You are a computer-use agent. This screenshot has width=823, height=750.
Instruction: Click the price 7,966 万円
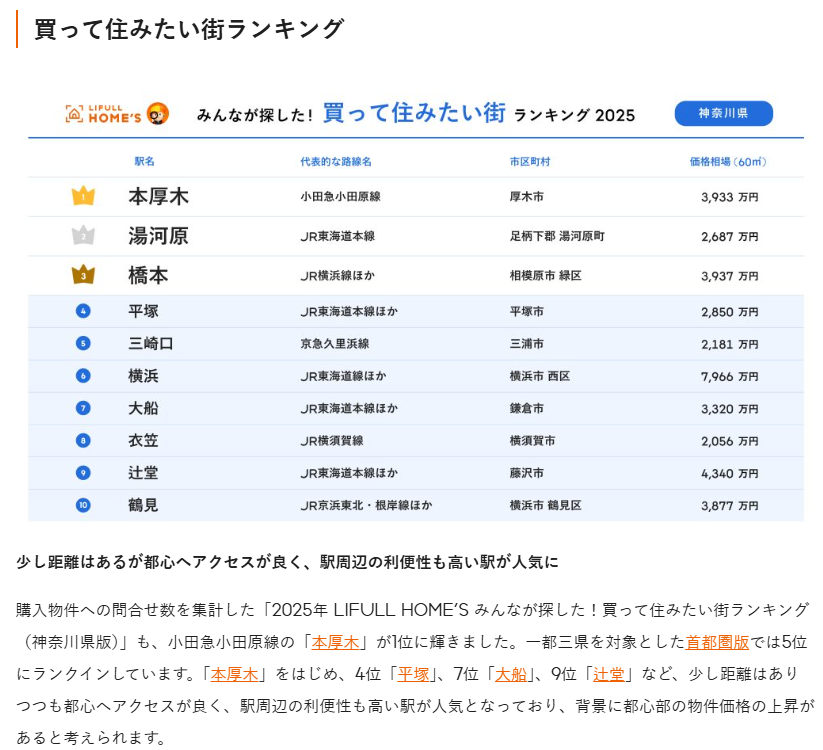click(730, 377)
